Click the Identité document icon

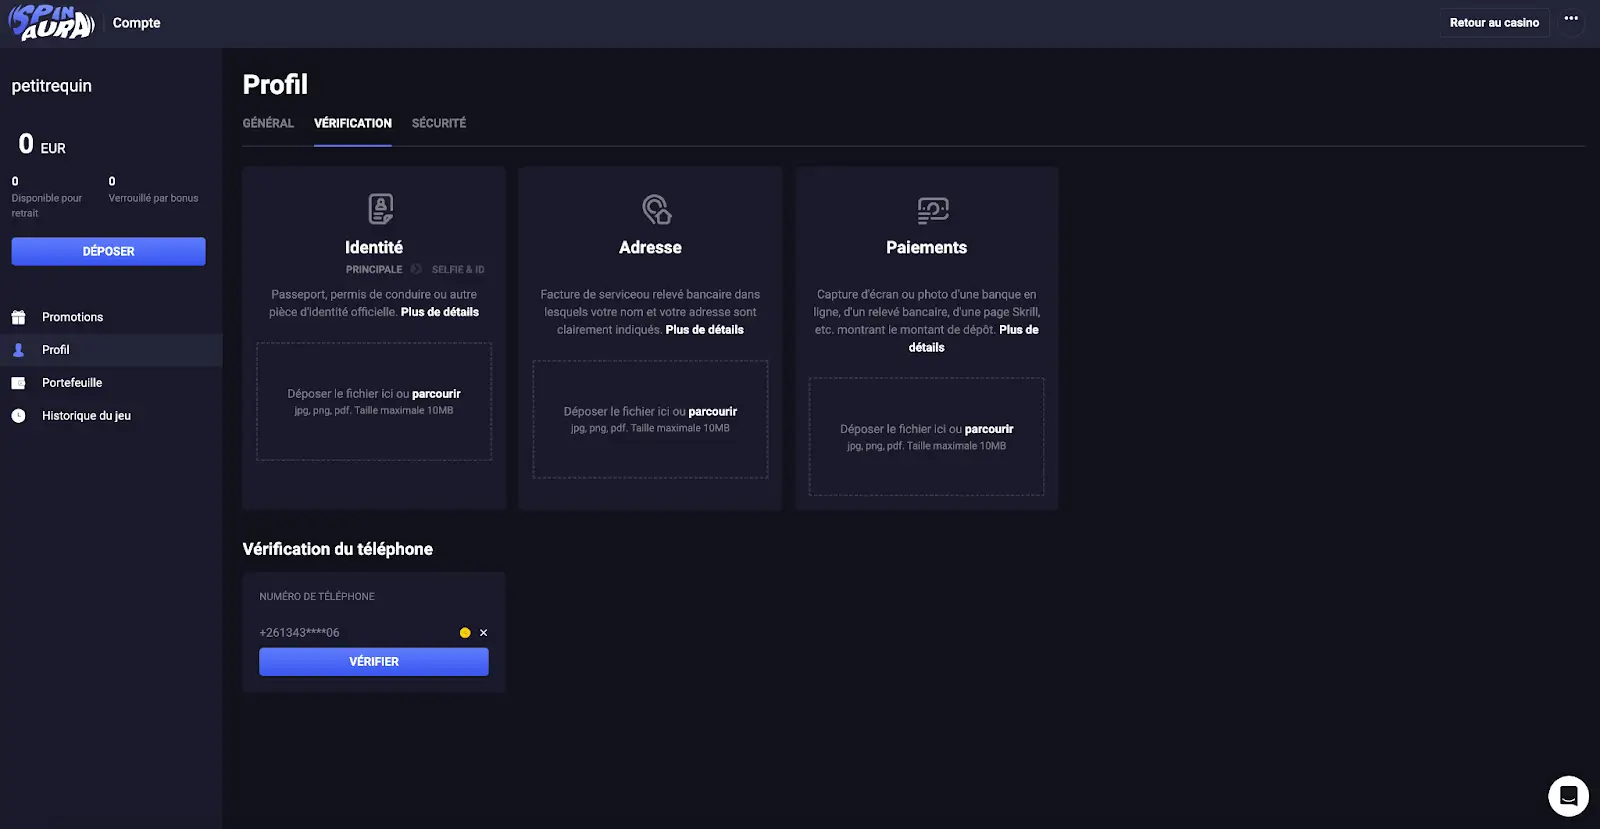coord(380,209)
